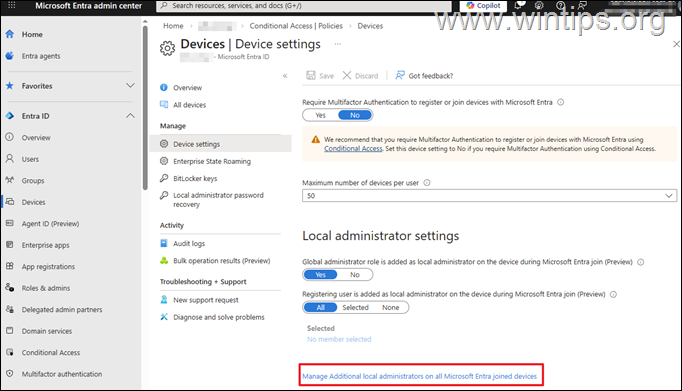
Task: Open portal settings gear in header
Action: pyautogui.click(x=539, y=5)
